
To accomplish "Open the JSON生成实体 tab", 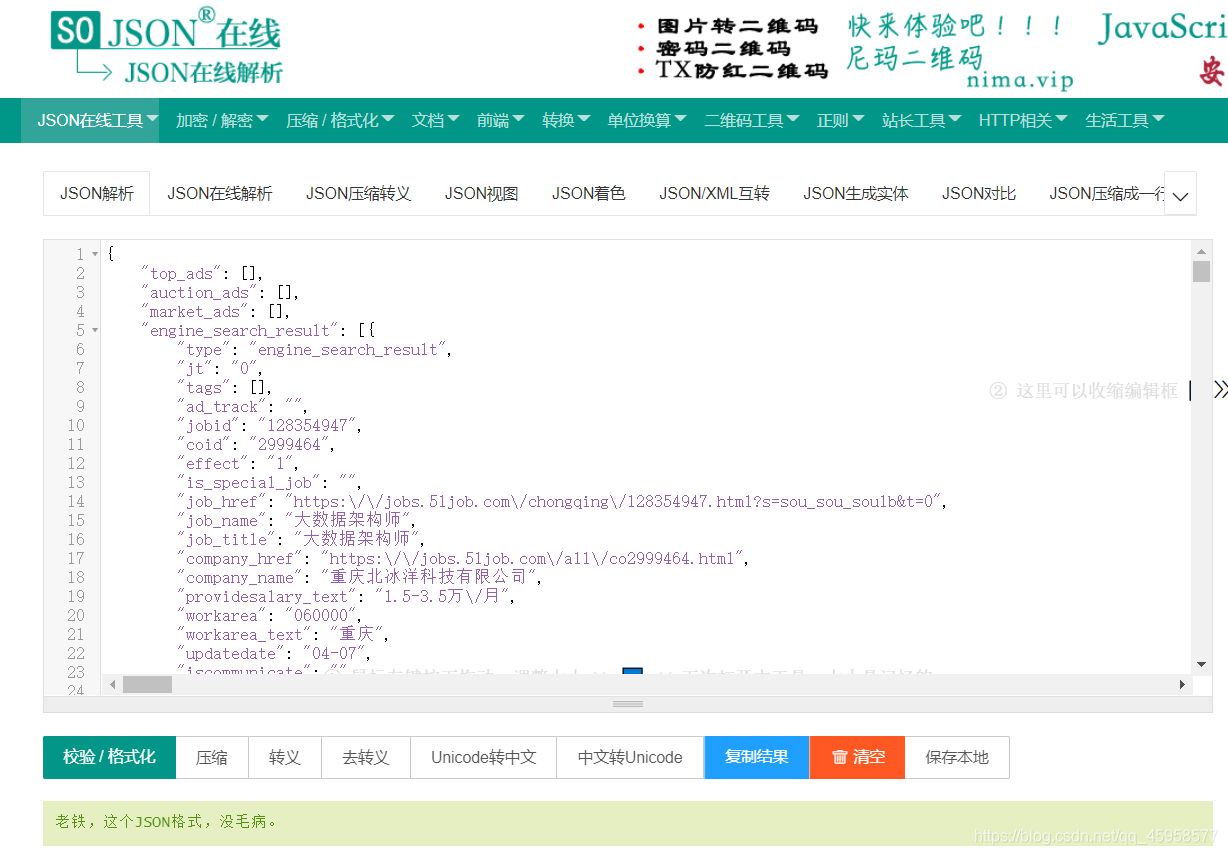I will point(856,193).
